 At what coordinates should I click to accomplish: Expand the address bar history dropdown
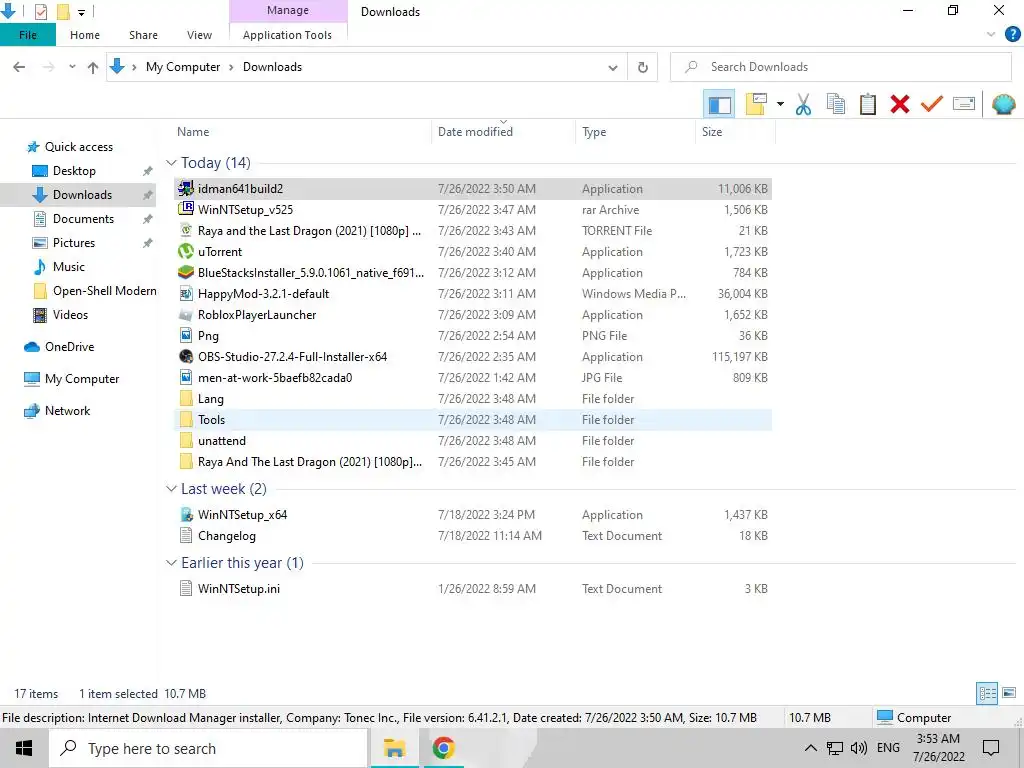(x=613, y=67)
